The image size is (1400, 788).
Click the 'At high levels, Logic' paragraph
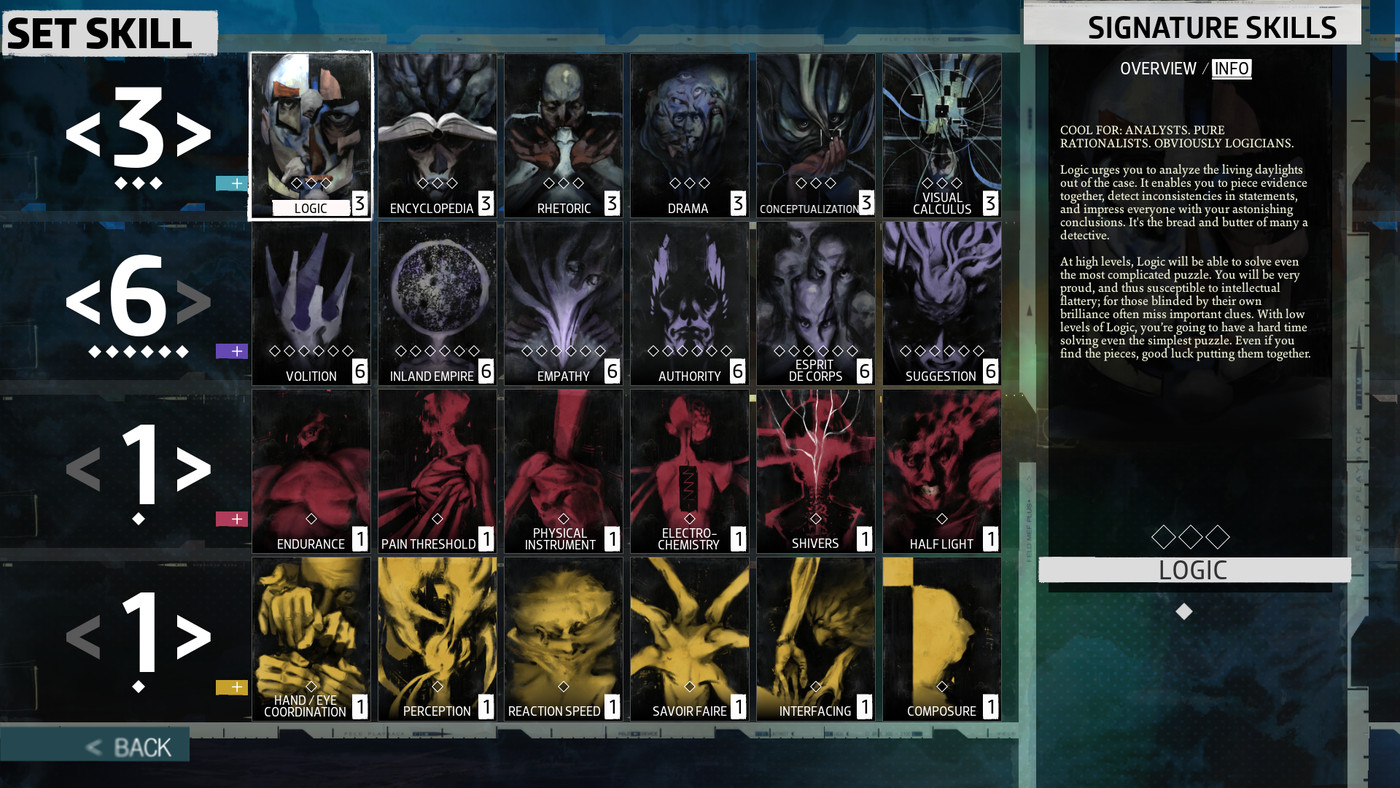(x=1185, y=307)
